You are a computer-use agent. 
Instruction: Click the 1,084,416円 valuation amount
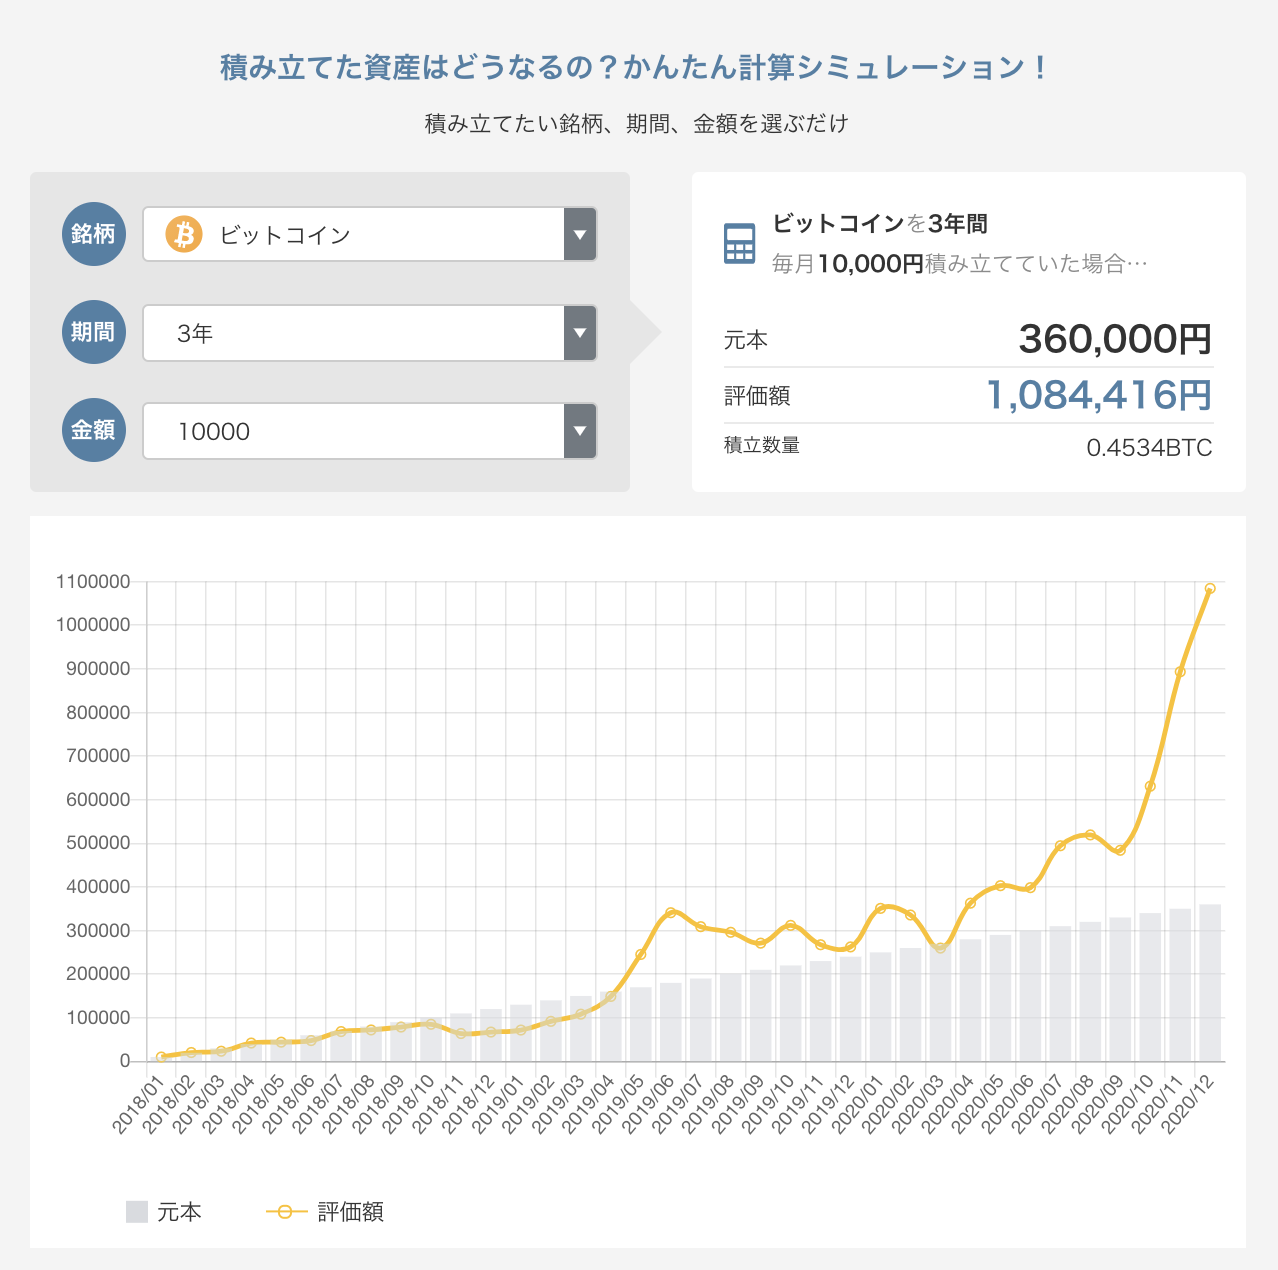(x=1098, y=396)
